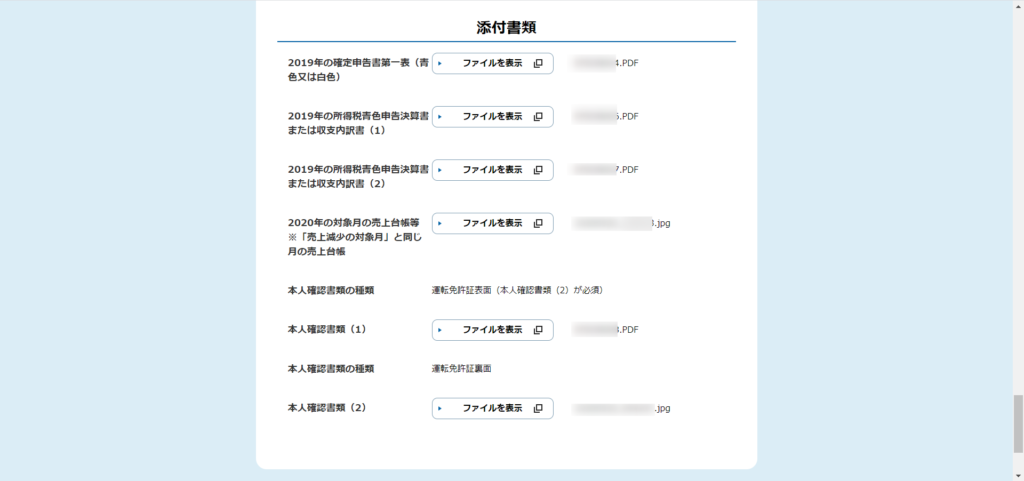This screenshot has height=481, width=1024.
Task: Click the 添付書類 section heading
Action: click(x=506, y=27)
